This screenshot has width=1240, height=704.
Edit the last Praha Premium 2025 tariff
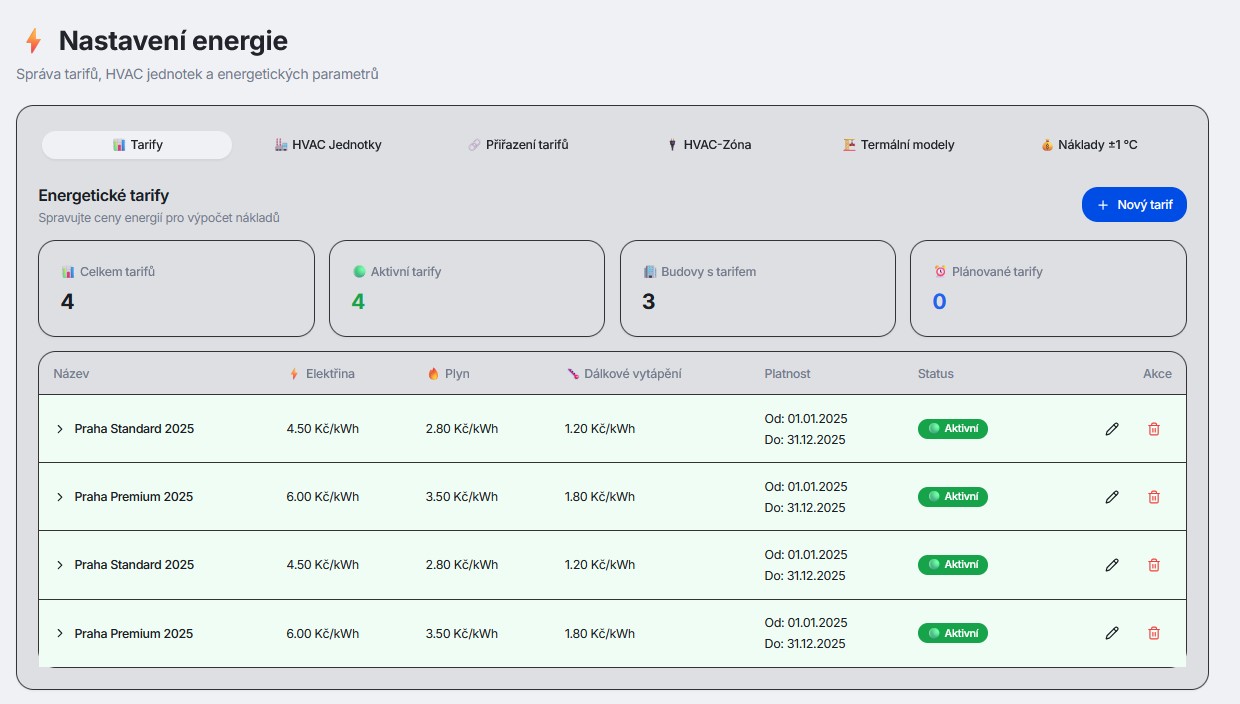pos(1111,633)
